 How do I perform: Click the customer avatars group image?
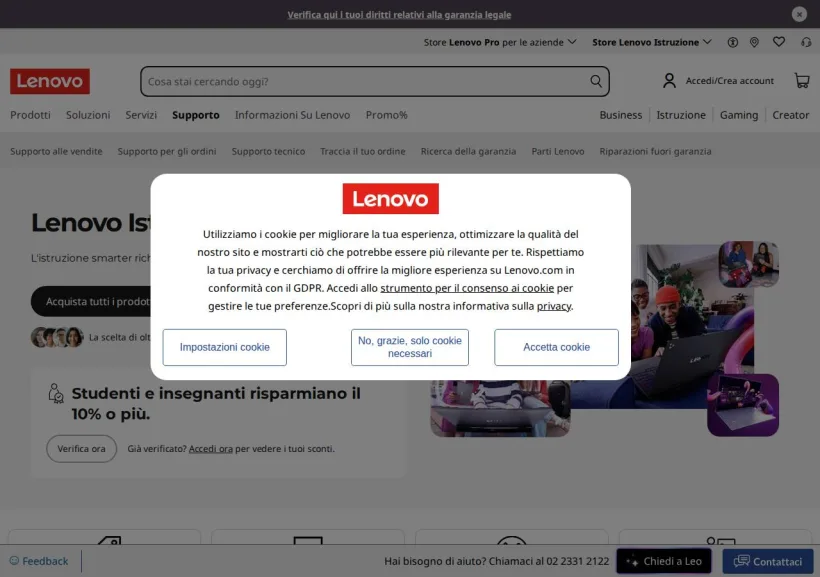(57, 337)
